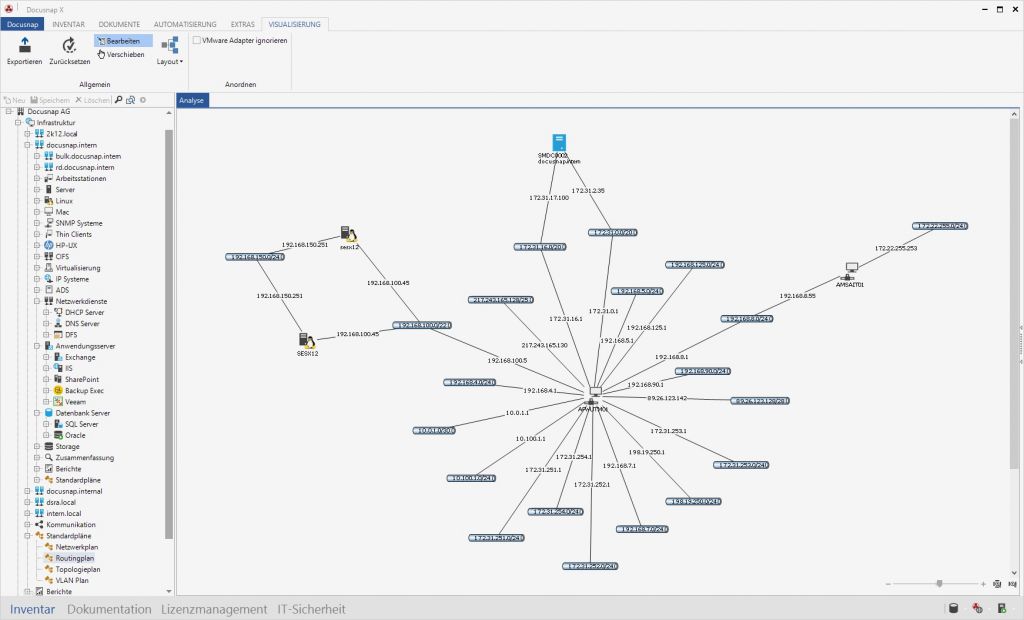Click the Zurücksetzen icon
This screenshot has width=1024, height=620.
[x=68, y=50]
